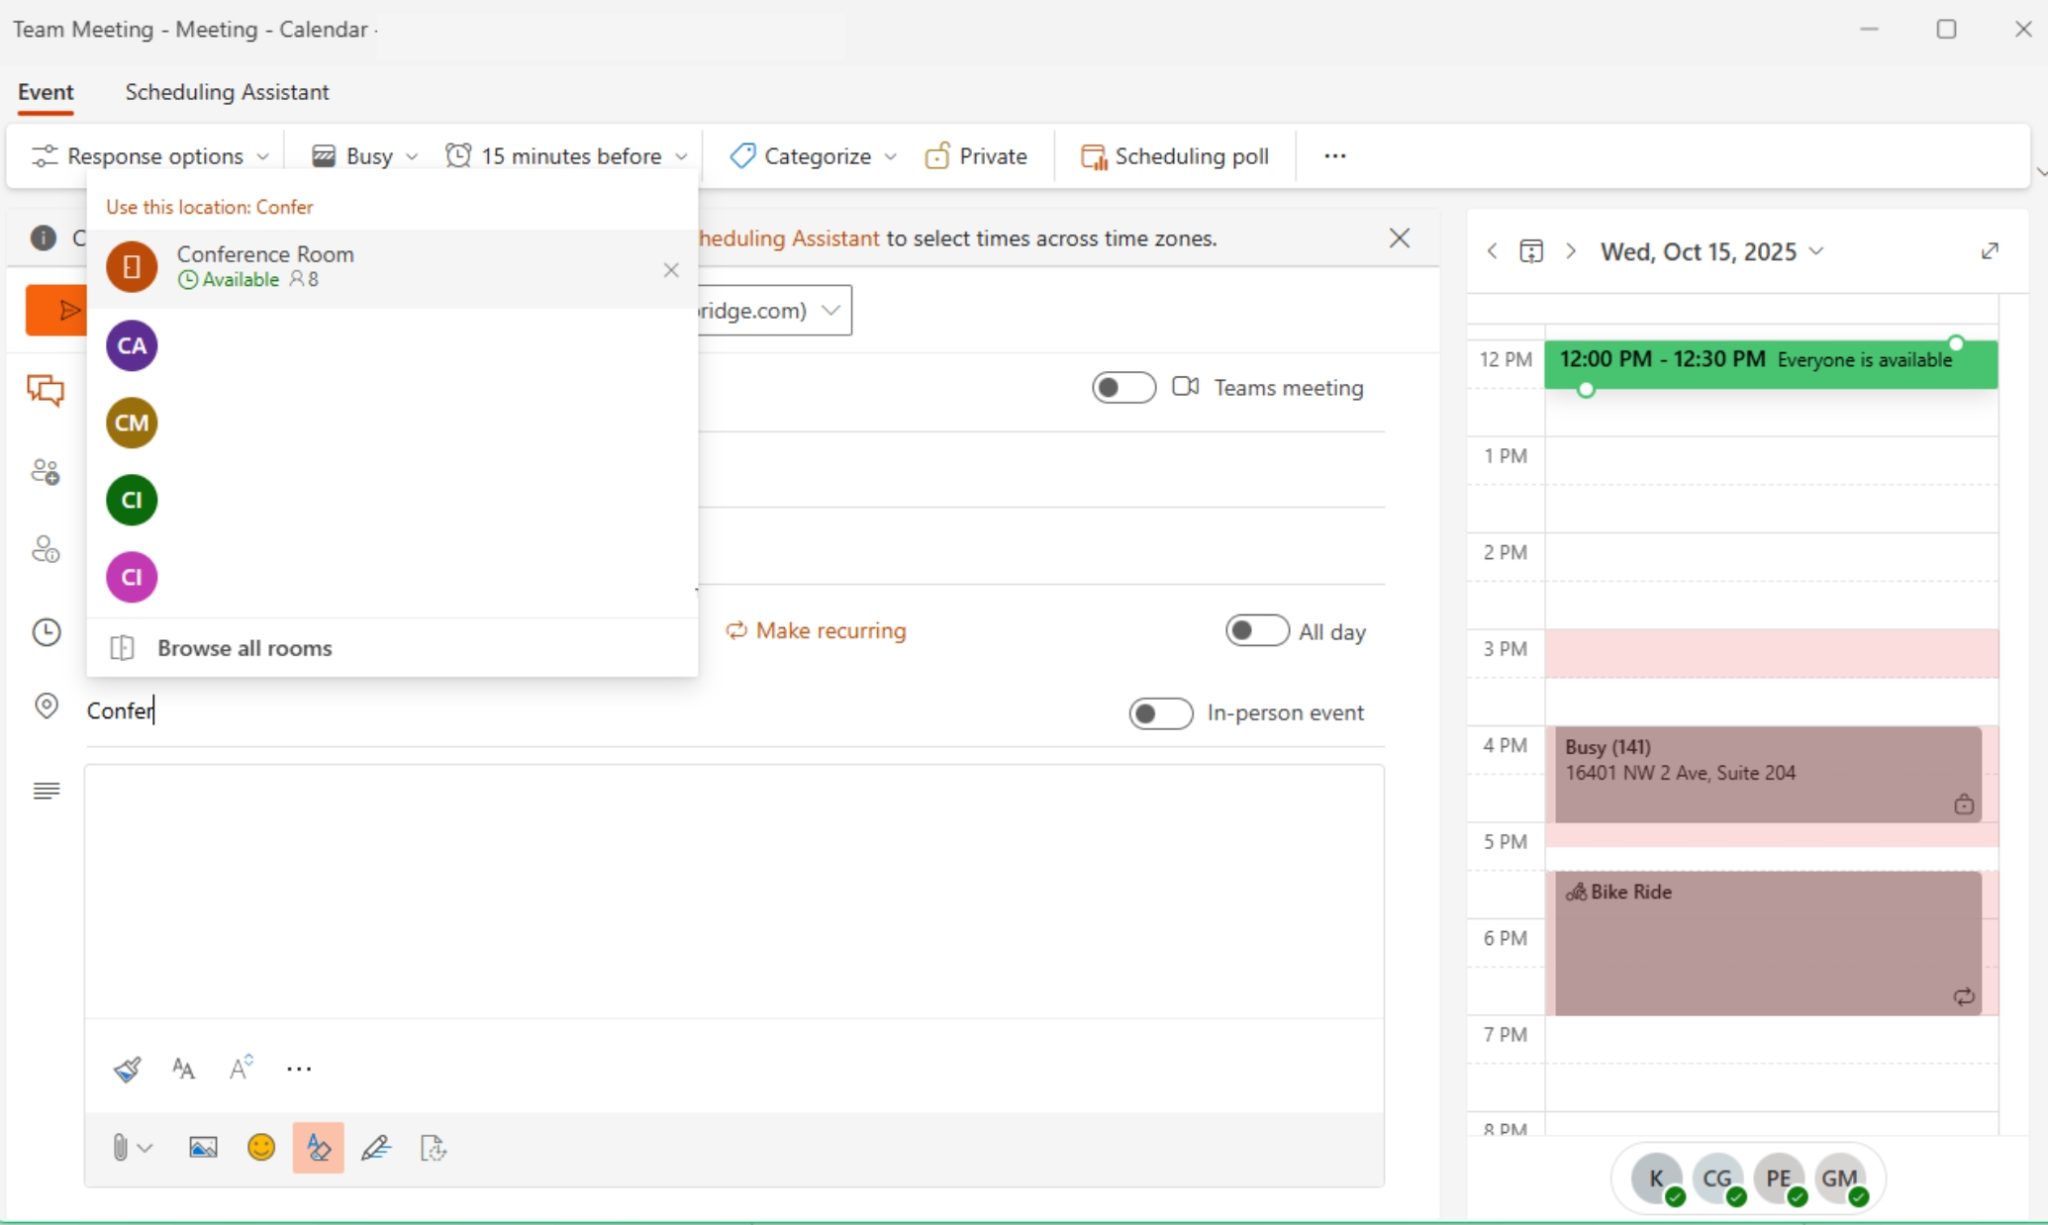Open the attach file dropdown arrow
Viewport: 2048px width, 1225px height.
146,1148
